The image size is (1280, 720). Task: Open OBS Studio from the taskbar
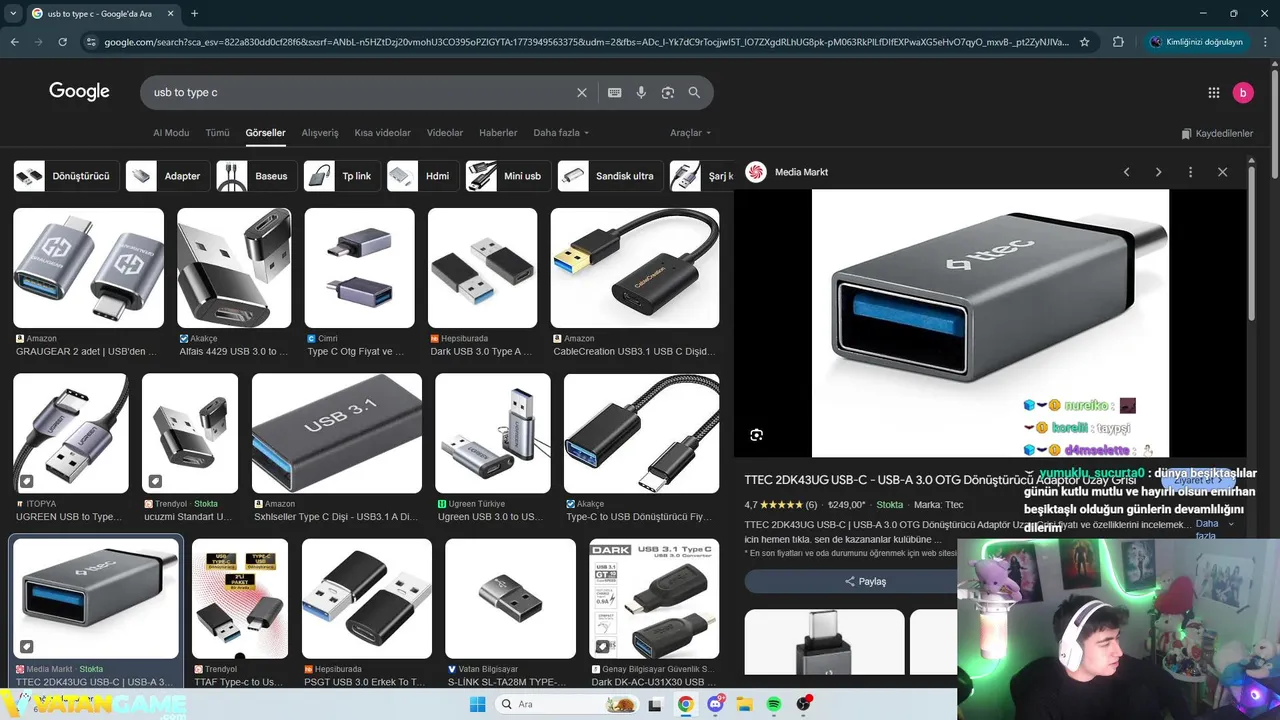[804, 704]
